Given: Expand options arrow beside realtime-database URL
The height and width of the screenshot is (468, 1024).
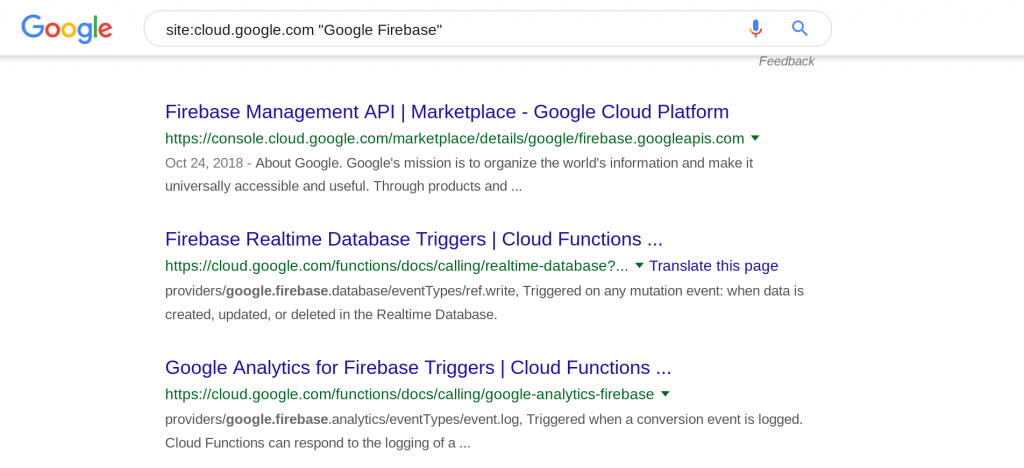Looking at the screenshot, I should (639, 266).
